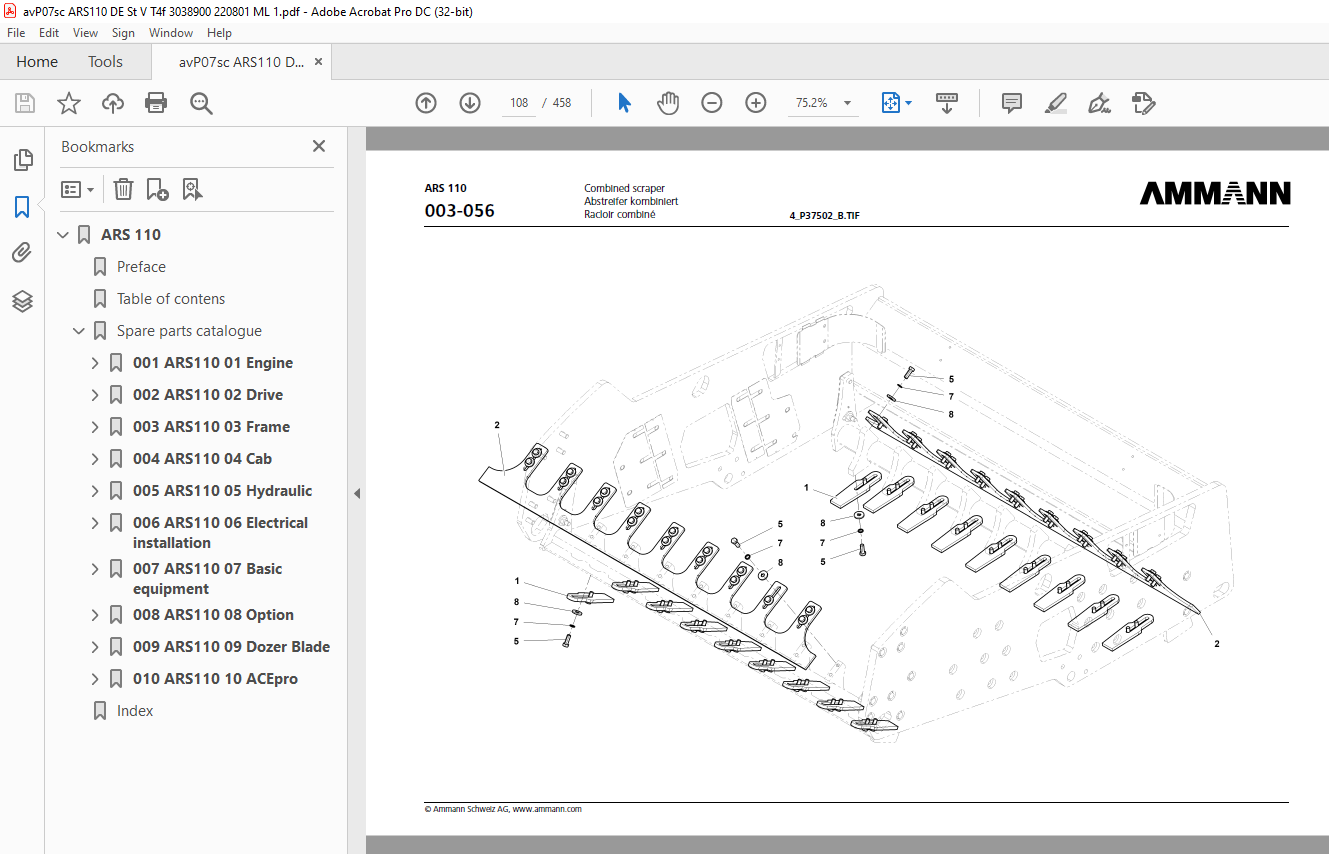Click the Spare parts catalogue bookmark label
The height and width of the screenshot is (854, 1329).
189,331
